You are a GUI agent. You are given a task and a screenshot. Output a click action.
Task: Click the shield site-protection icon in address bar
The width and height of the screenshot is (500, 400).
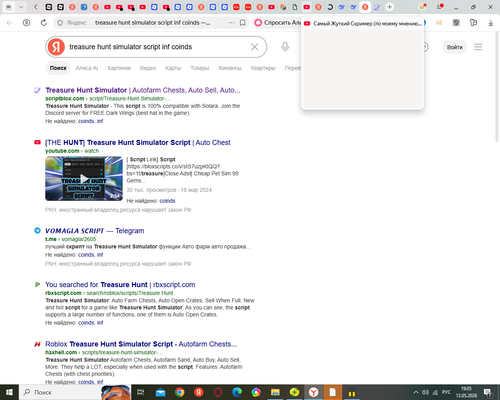coord(60,23)
